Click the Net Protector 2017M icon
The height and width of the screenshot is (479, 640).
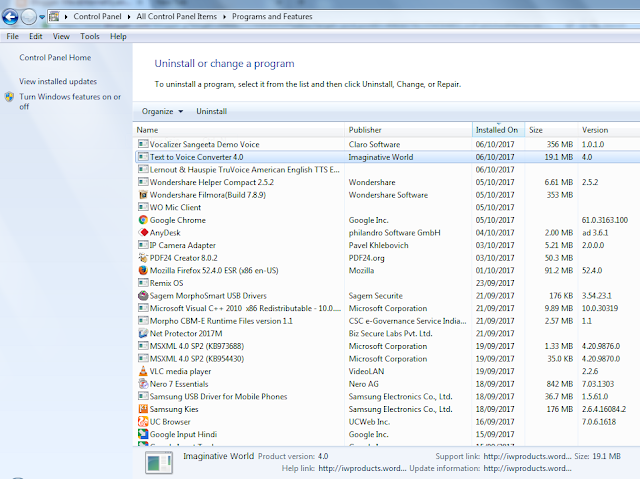click(143, 333)
